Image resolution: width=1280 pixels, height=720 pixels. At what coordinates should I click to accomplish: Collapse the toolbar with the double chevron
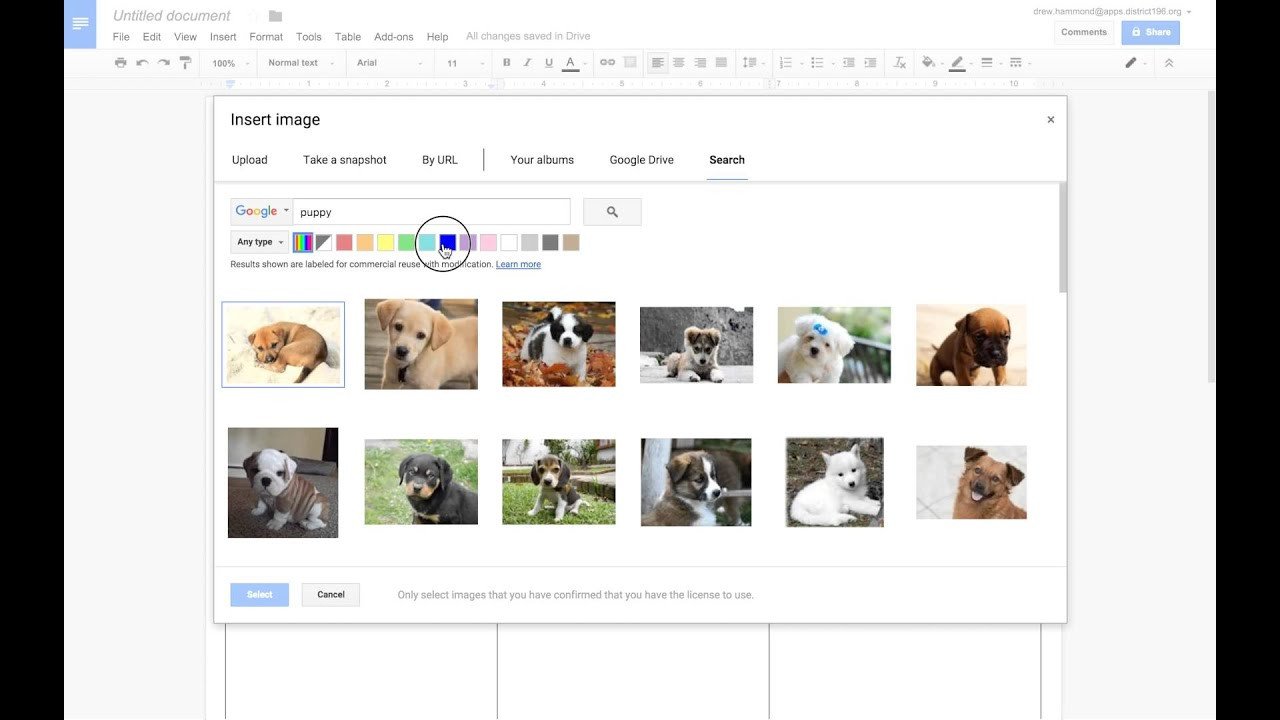[1168, 63]
